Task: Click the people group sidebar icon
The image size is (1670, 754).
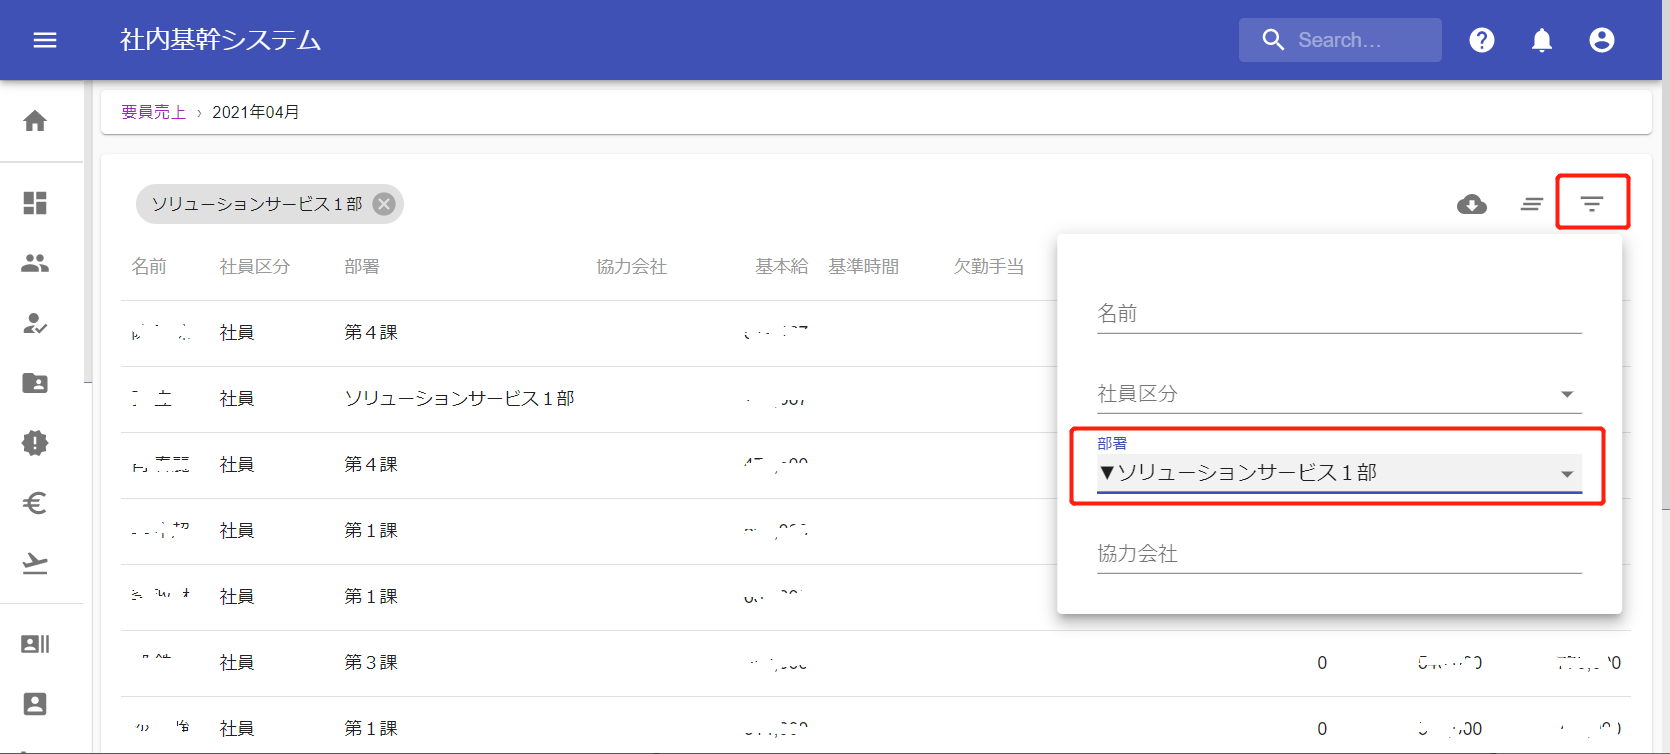Action: coord(35,263)
